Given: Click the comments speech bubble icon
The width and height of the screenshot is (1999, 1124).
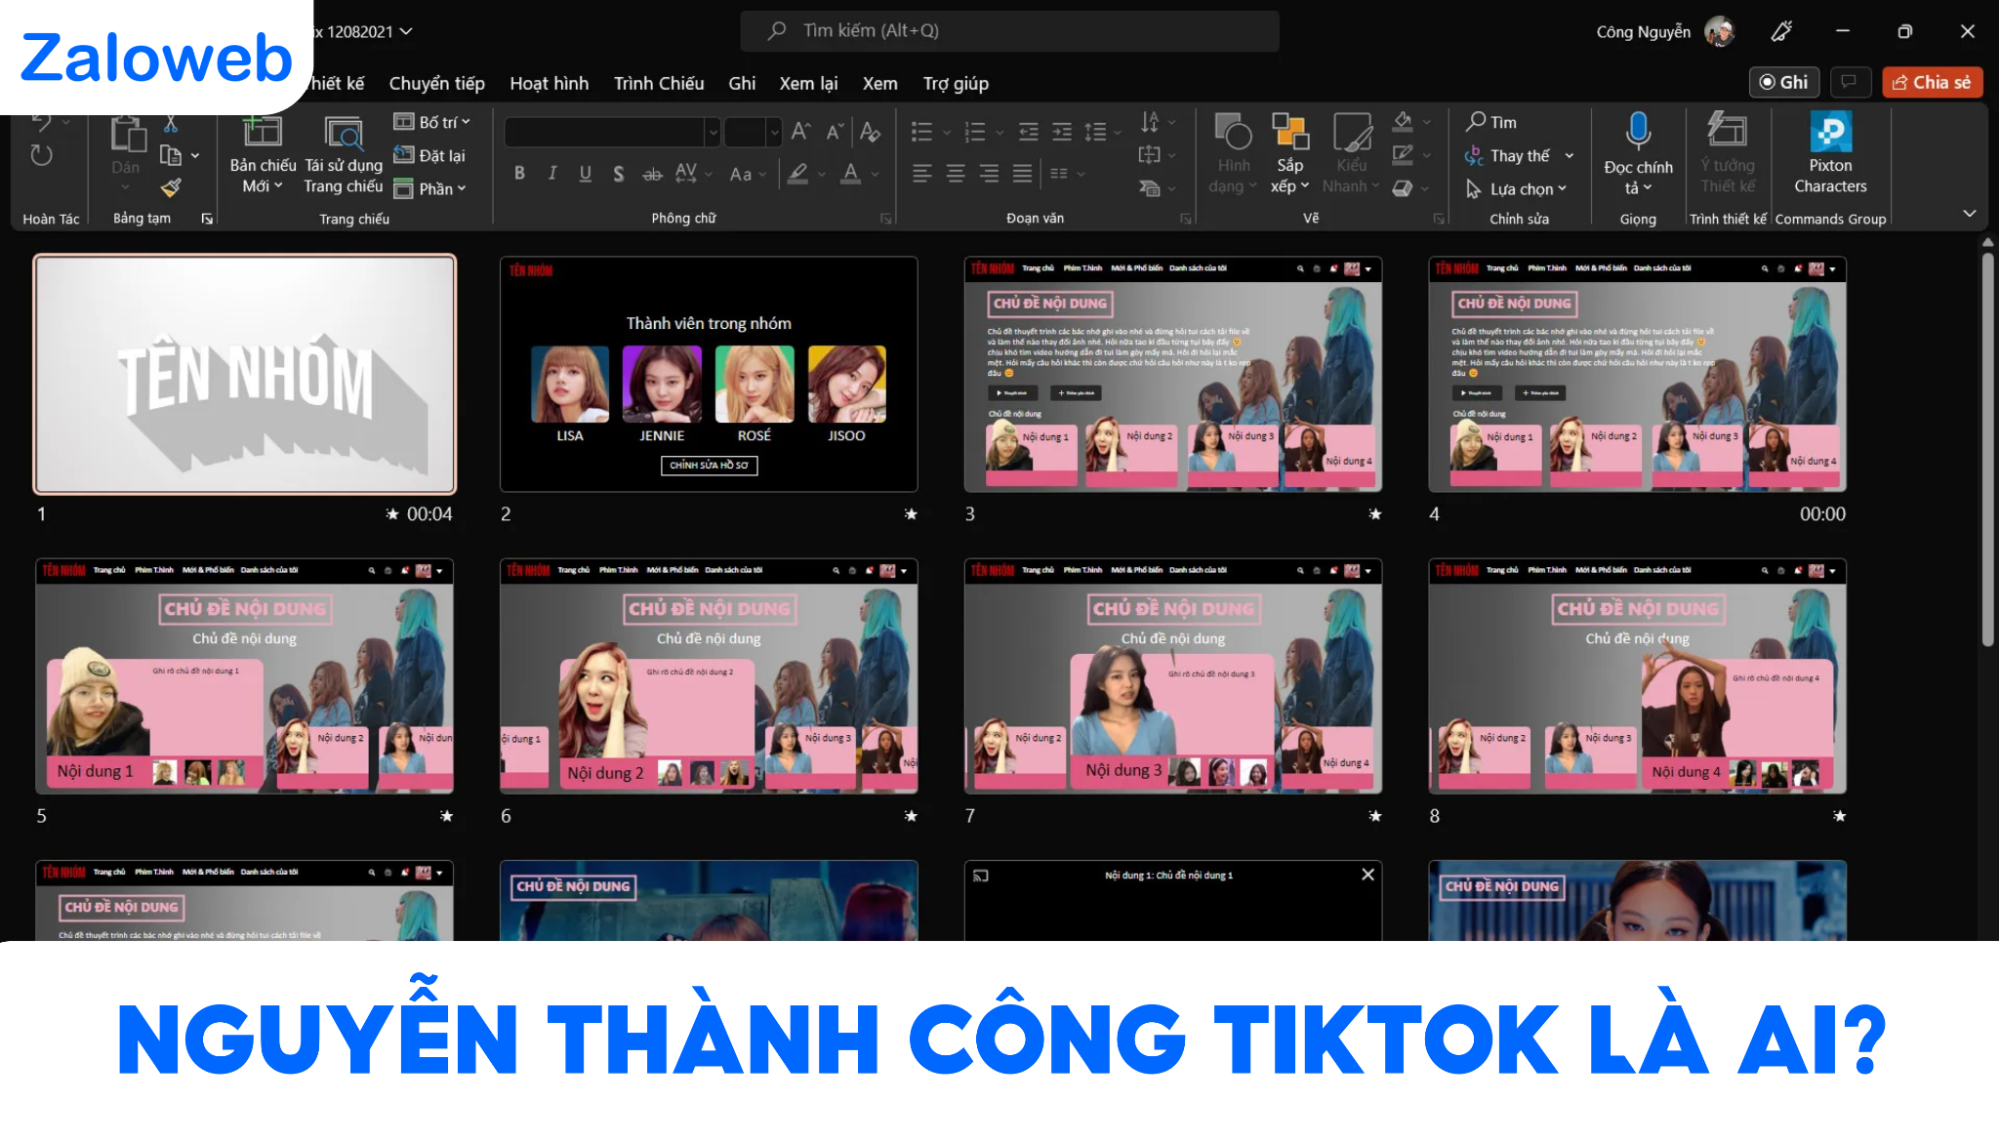Looking at the screenshot, I should pos(1849,82).
